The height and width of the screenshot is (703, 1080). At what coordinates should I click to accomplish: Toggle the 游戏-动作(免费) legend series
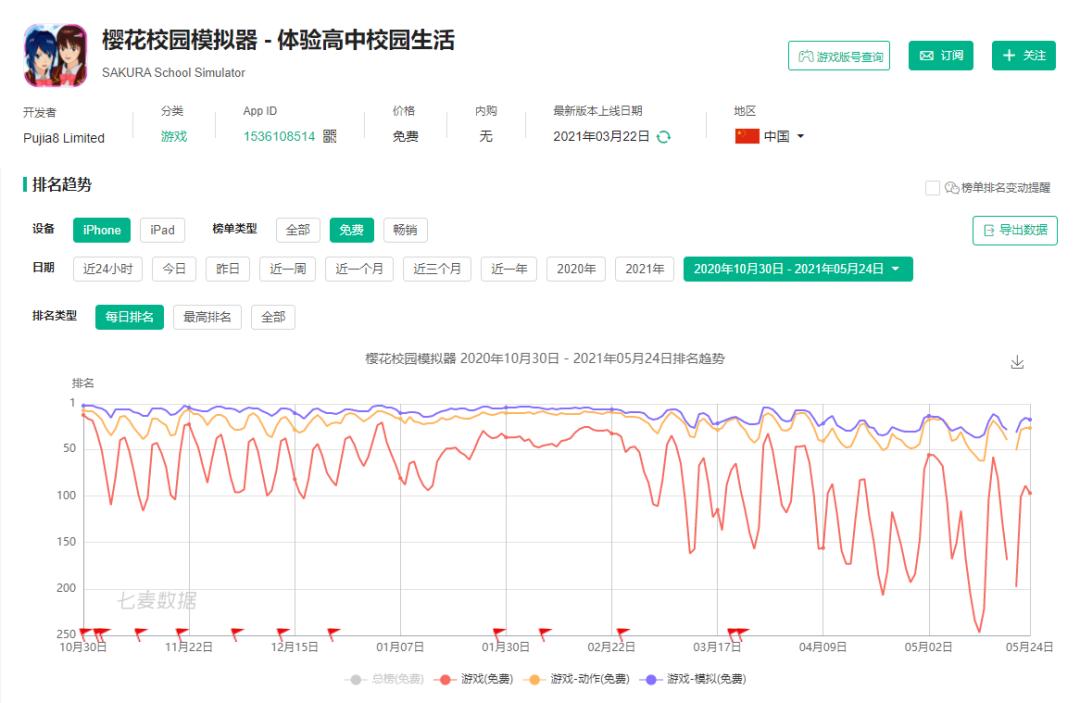(576, 680)
